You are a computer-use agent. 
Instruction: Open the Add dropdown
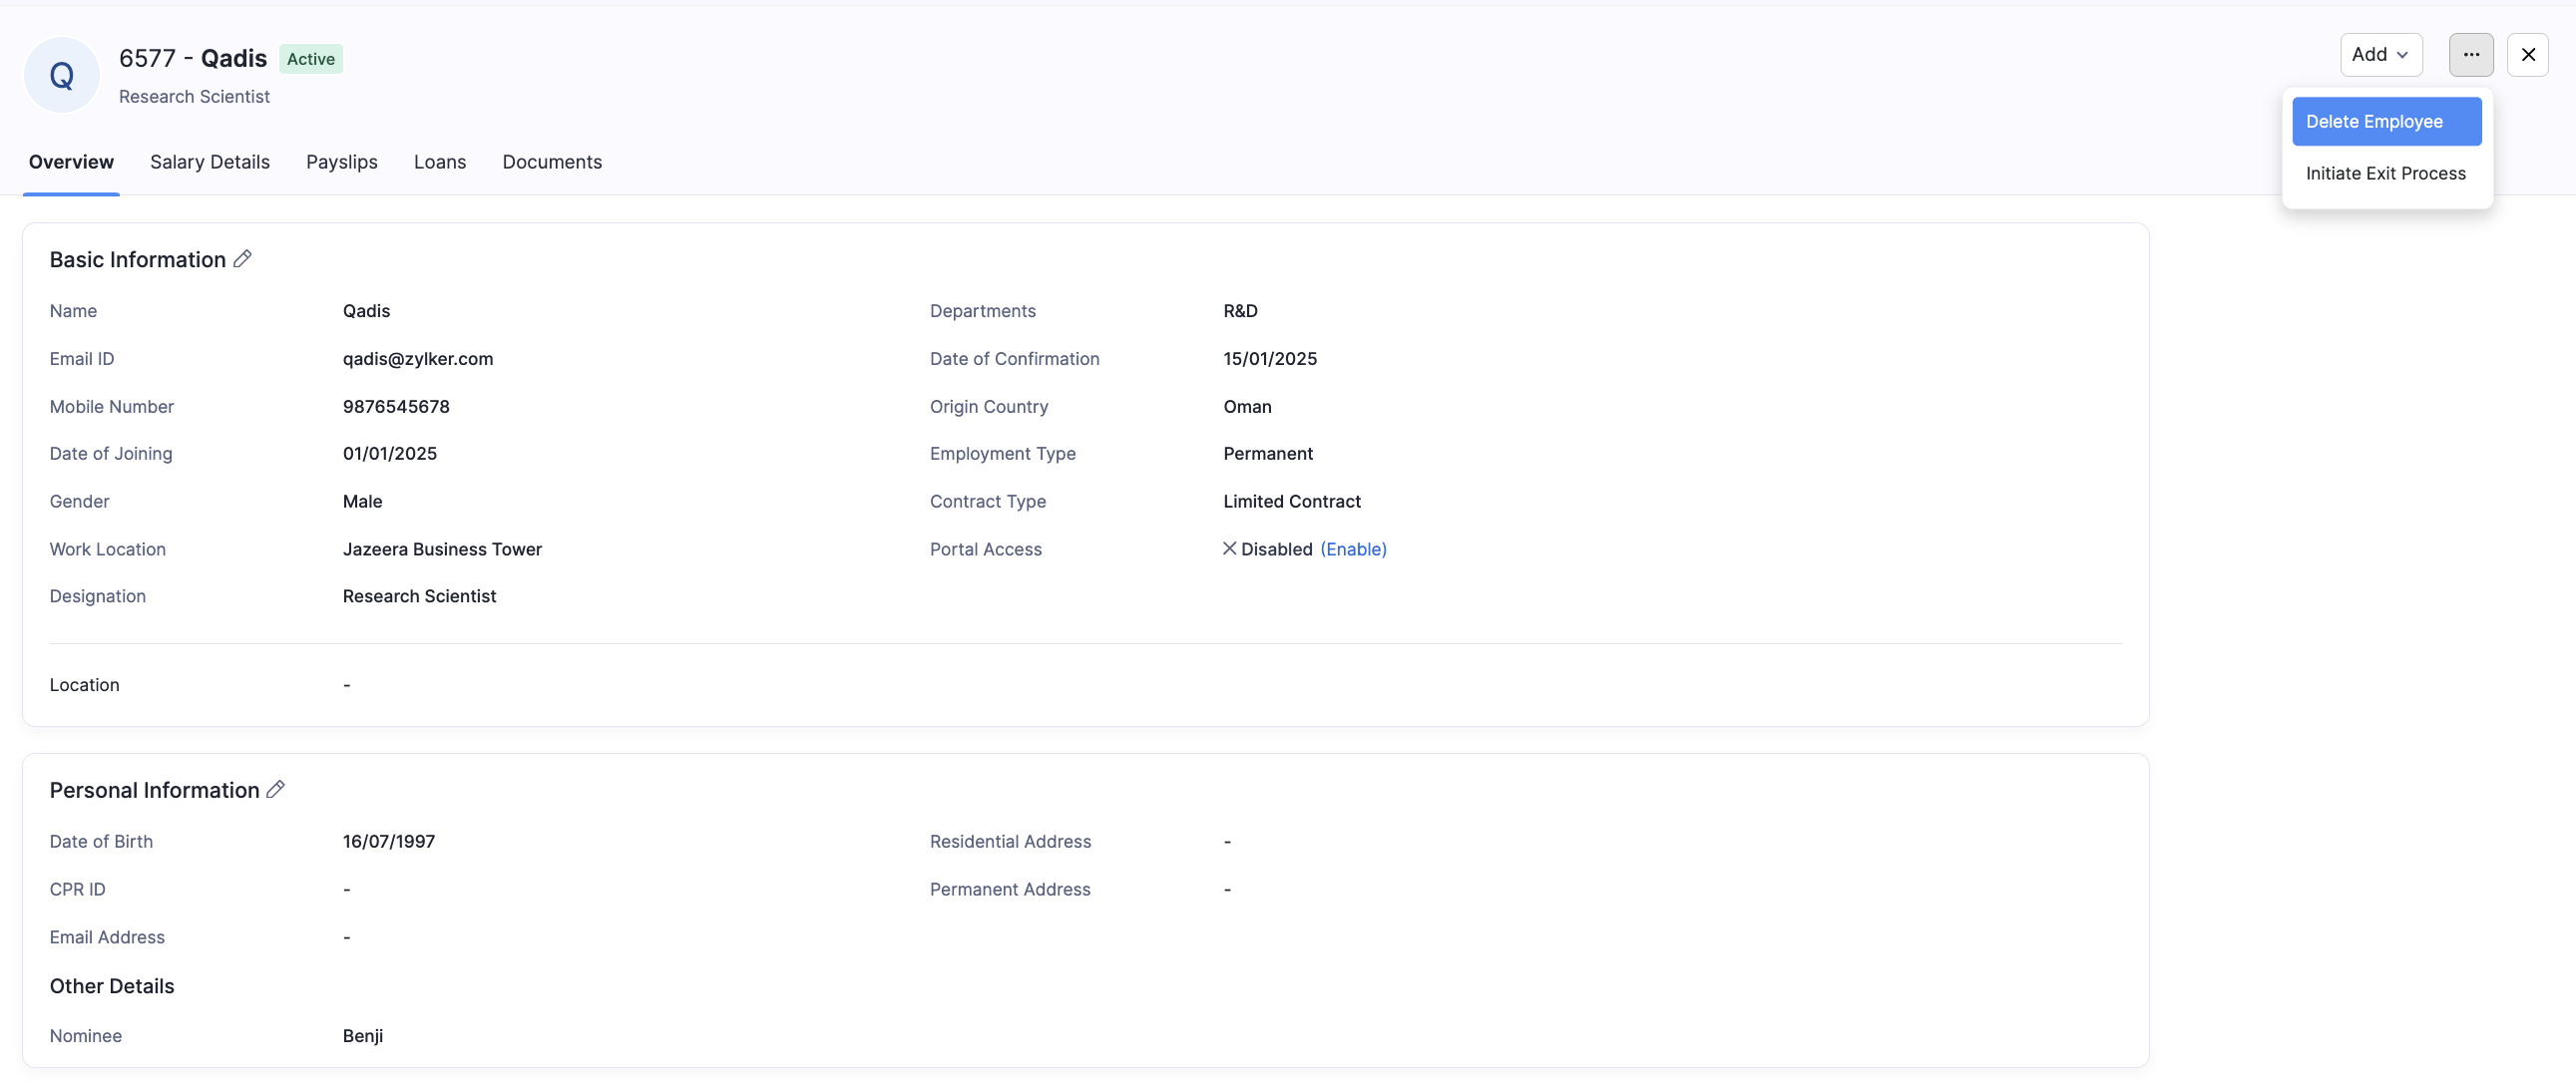tap(2381, 55)
